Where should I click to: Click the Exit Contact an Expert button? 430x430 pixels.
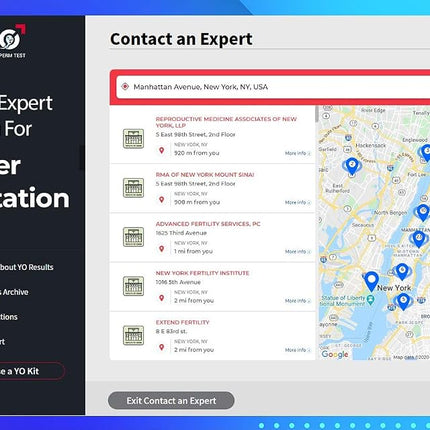(171, 400)
